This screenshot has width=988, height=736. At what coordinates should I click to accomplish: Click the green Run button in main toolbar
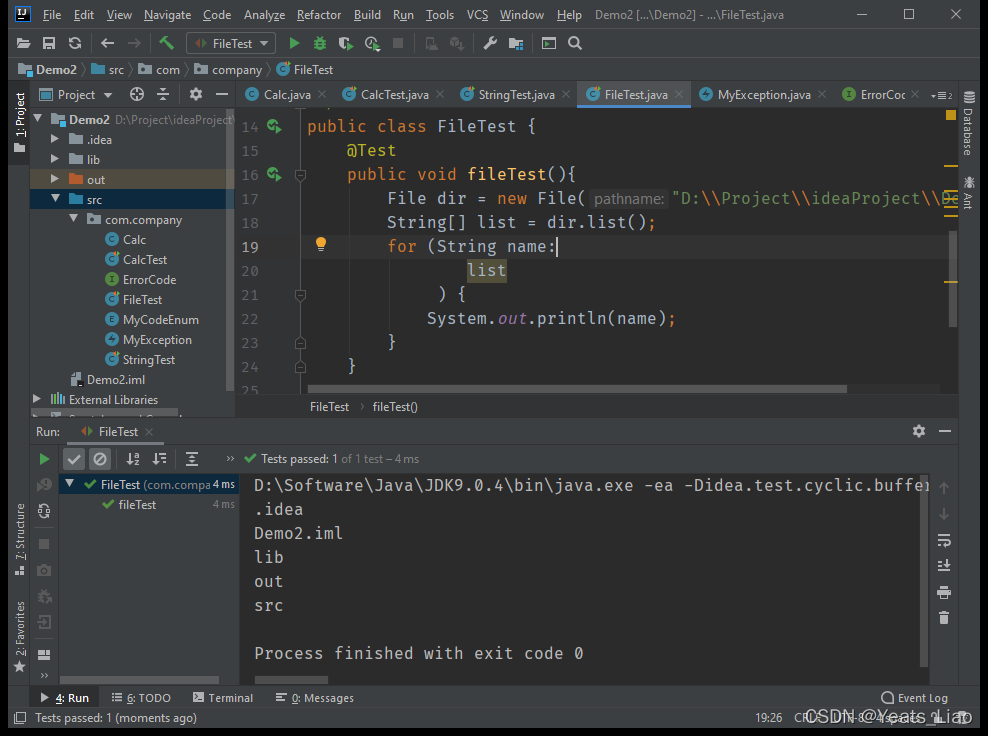click(294, 43)
